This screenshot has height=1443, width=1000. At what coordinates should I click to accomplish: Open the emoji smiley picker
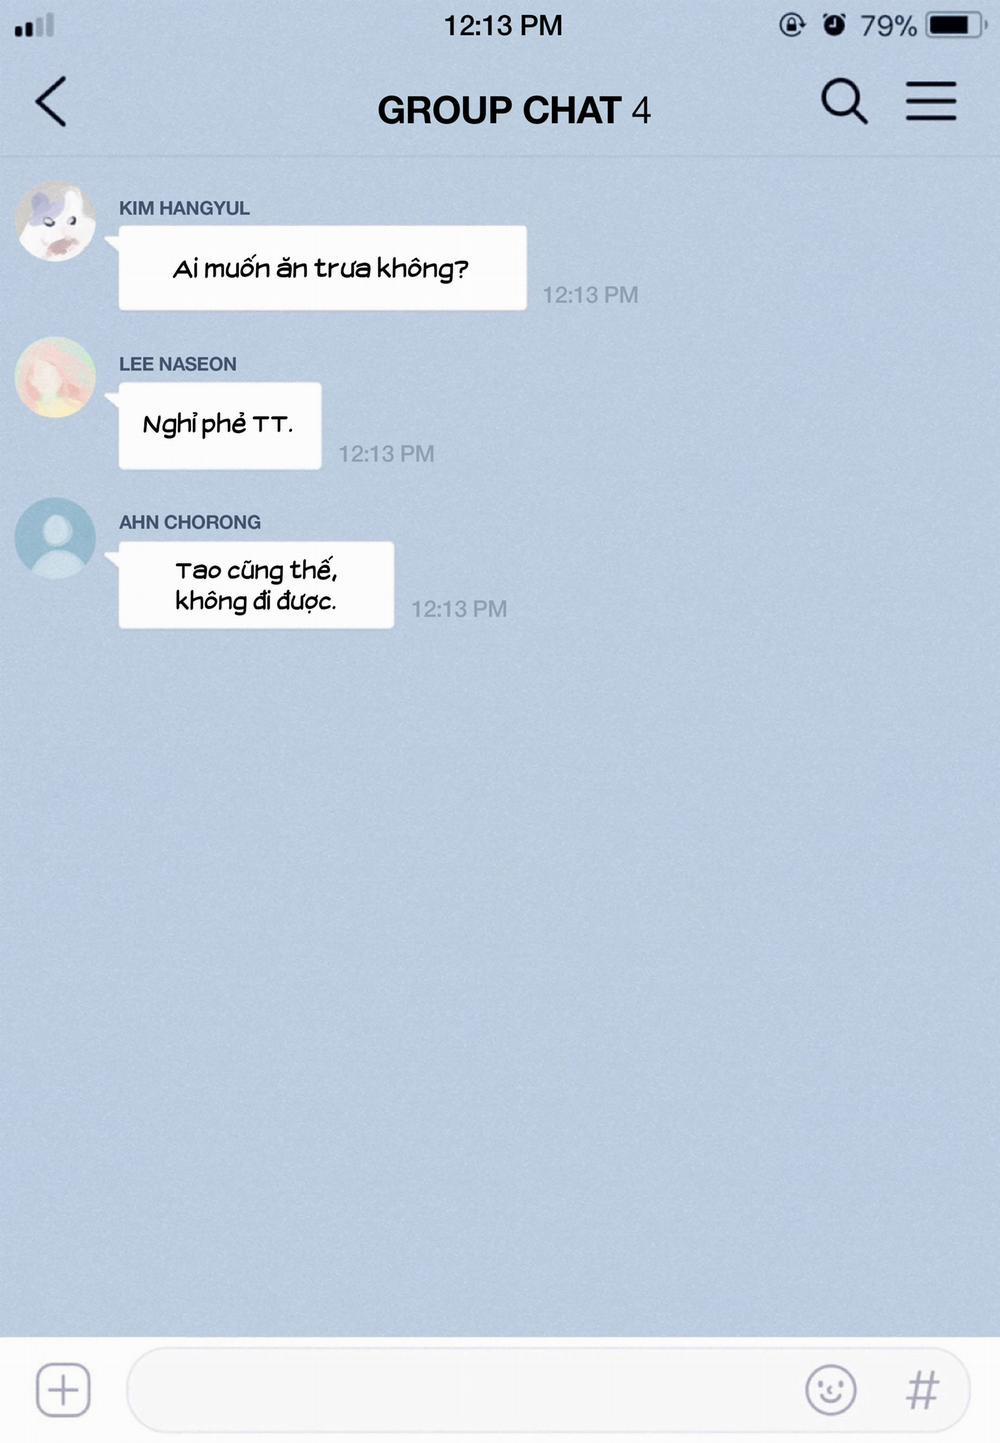point(831,1389)
